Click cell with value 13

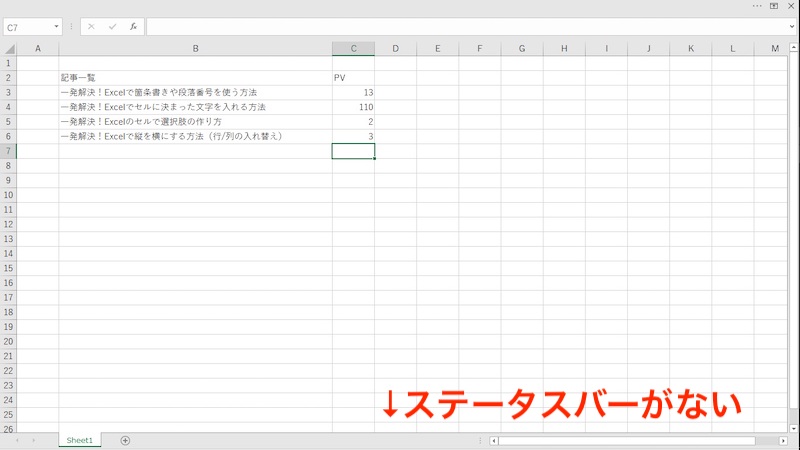click(353, 92)
